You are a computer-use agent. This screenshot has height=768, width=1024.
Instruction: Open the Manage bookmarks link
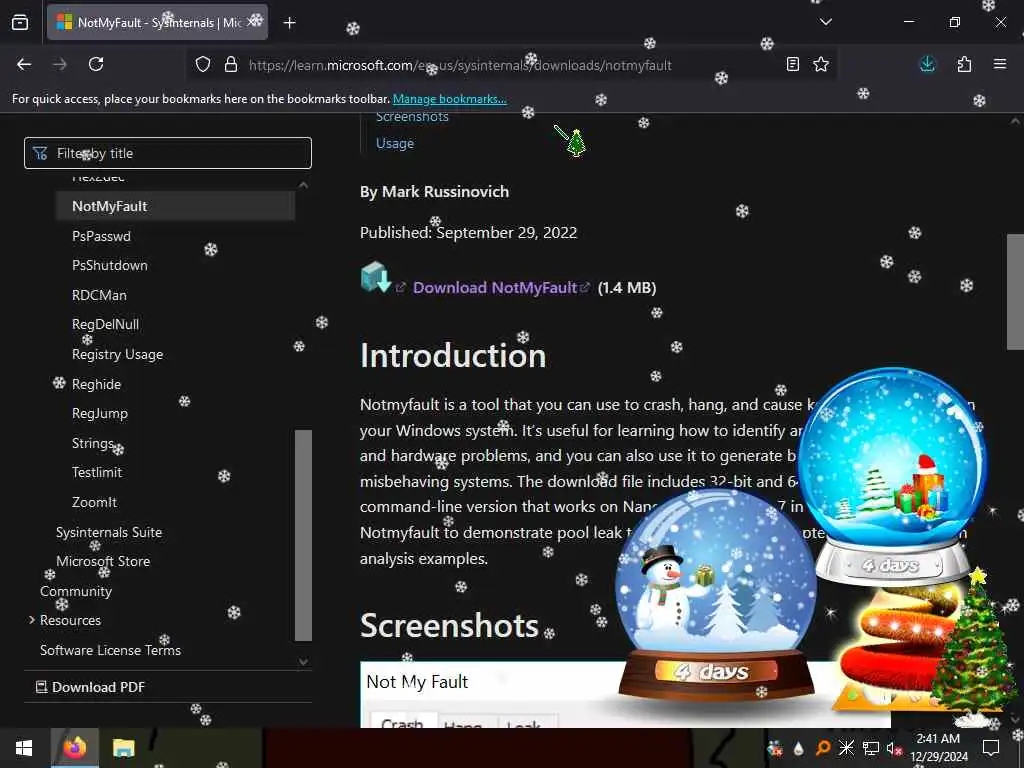[x=449, y=99]
